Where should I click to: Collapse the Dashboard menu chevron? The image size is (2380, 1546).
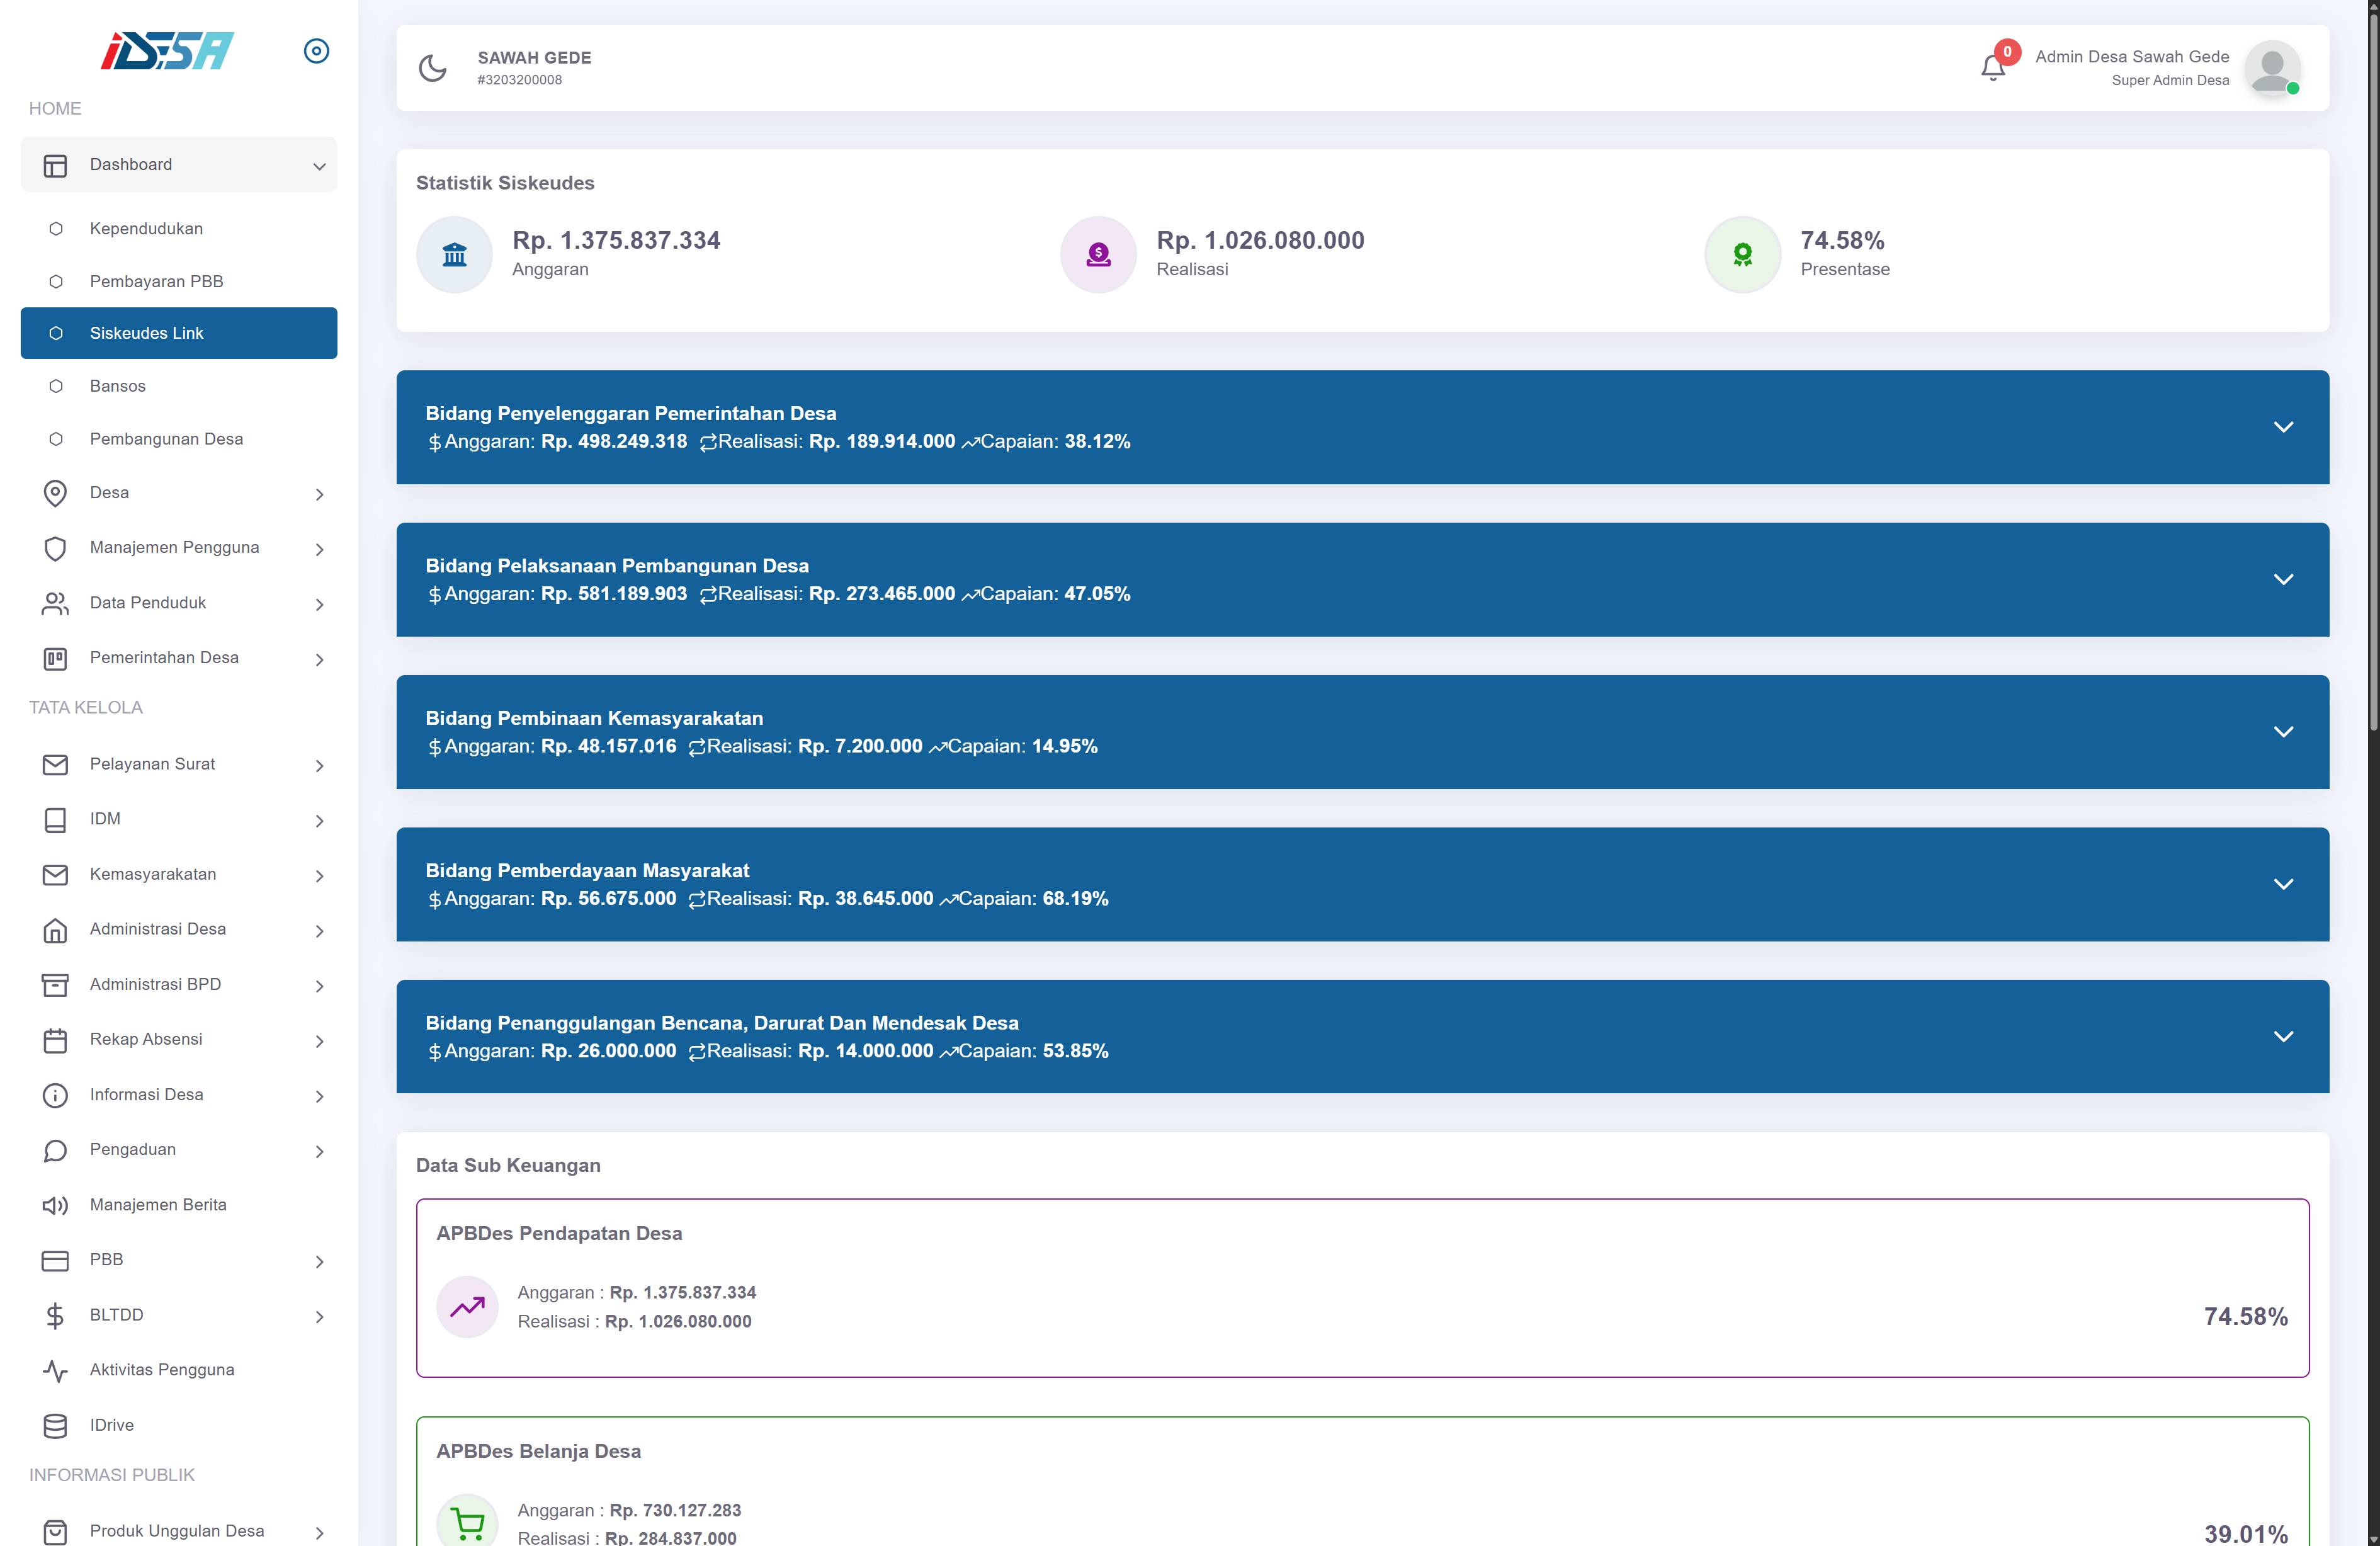(x=319, y=165)
